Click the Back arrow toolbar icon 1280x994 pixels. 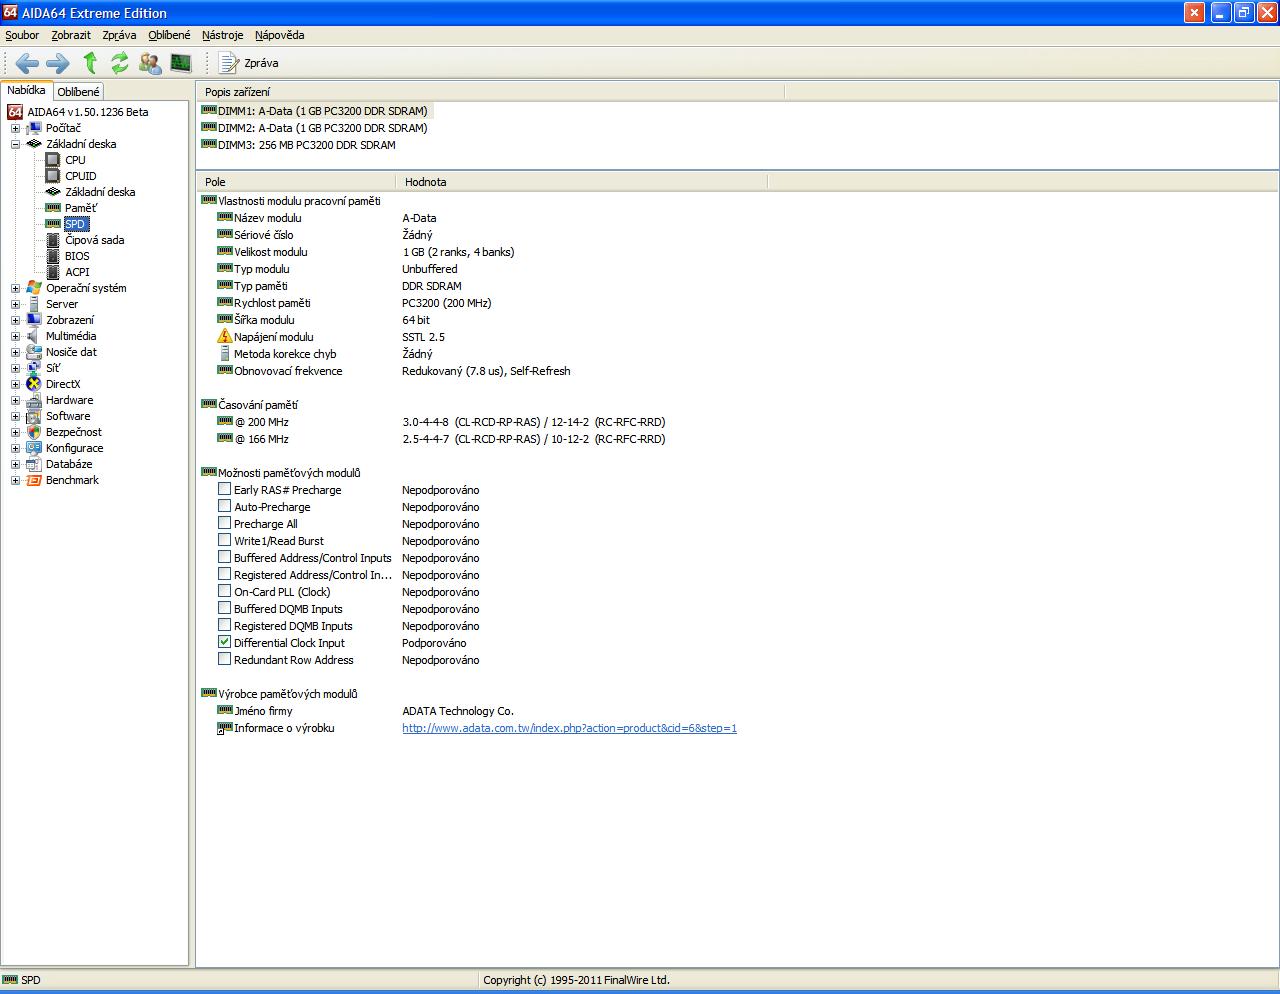tap(27, 63)
